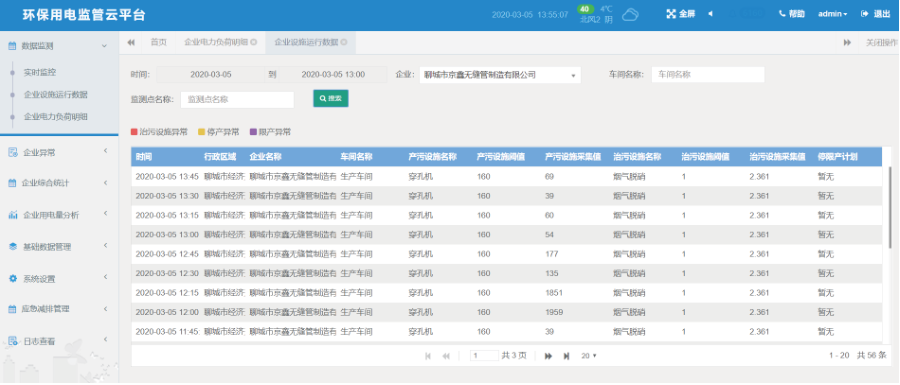Click the tabs scroll-left double arrow
The height and width of the screenshot is (385, 900).
(x=131, y=42)
